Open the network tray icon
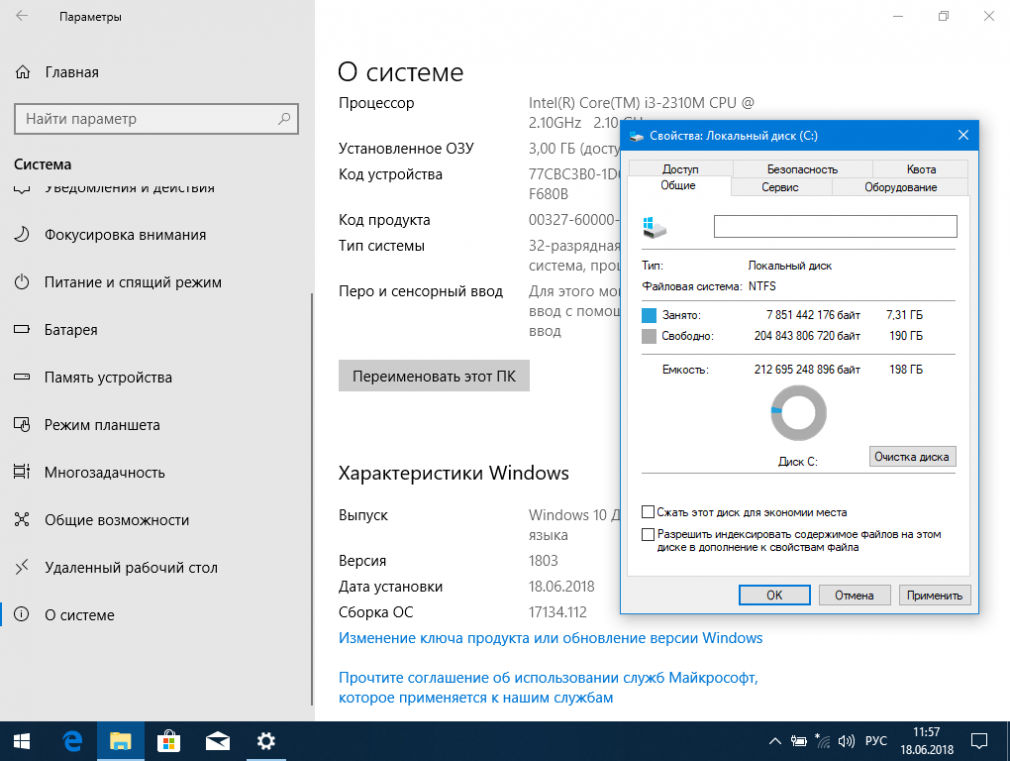The height and width of the screenshot is (761, 1010). [x=823, y=742]
